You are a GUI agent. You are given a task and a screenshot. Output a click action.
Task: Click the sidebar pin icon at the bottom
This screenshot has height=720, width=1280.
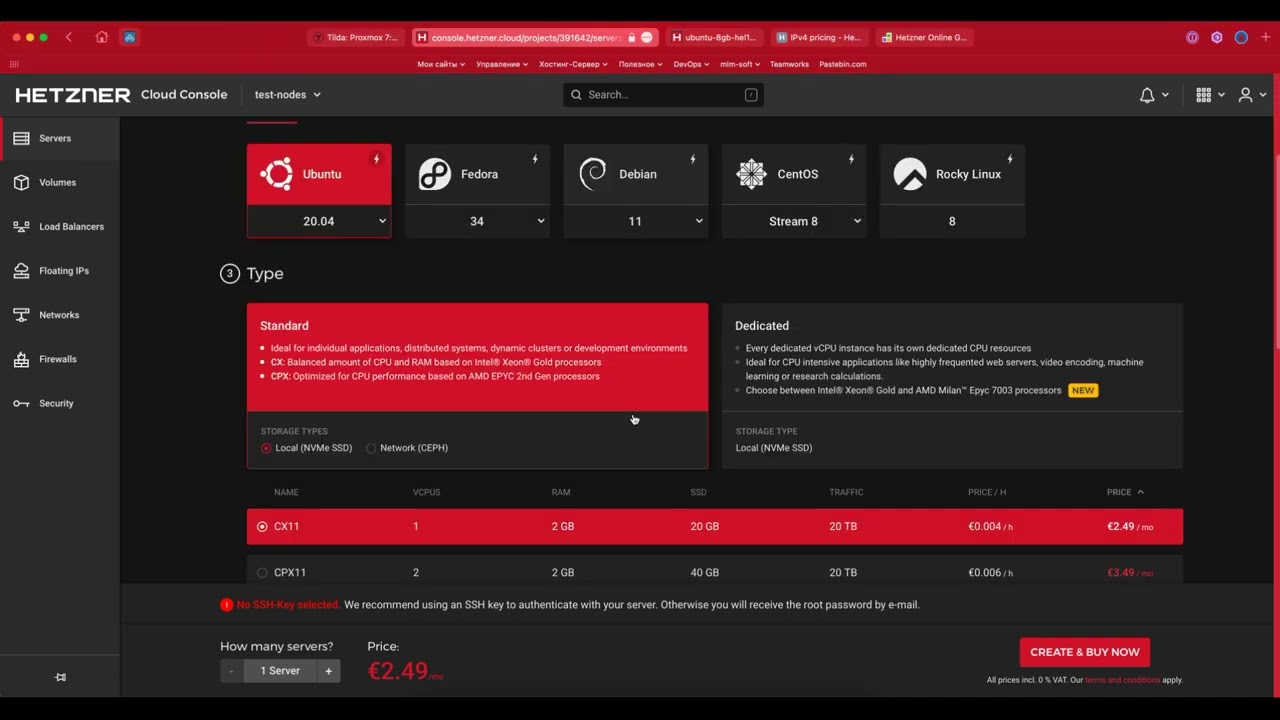pyautogui.click(x=60, y=677)
